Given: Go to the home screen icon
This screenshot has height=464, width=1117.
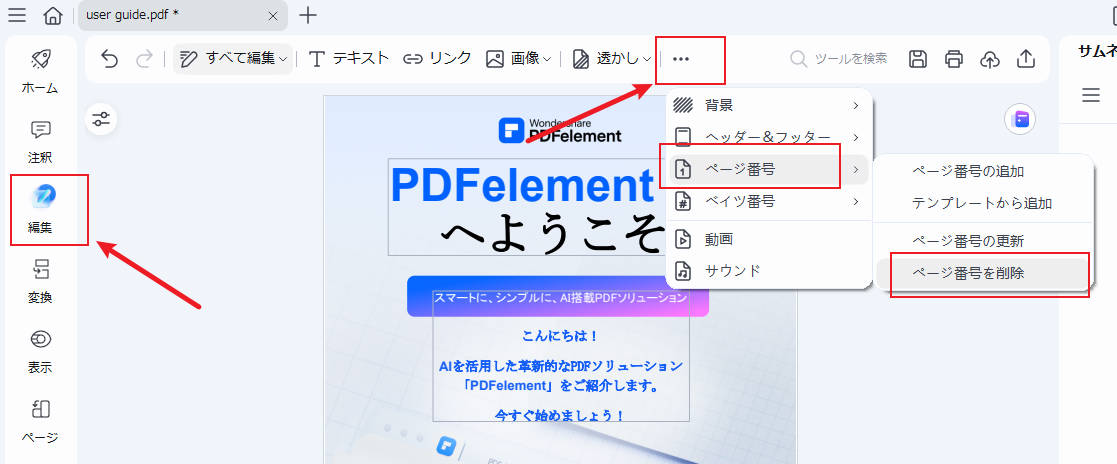Looking at the screenshot, I should point(53,15).
